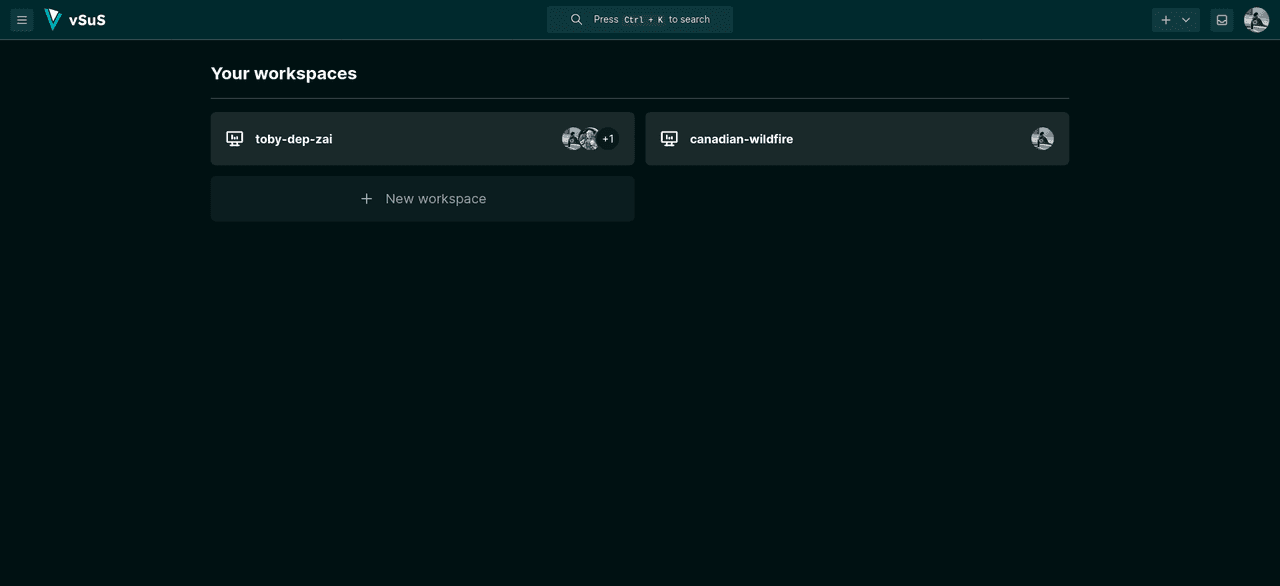
Task: Create a New workspace
Action: pyautogui.click(x=435, y=199)
